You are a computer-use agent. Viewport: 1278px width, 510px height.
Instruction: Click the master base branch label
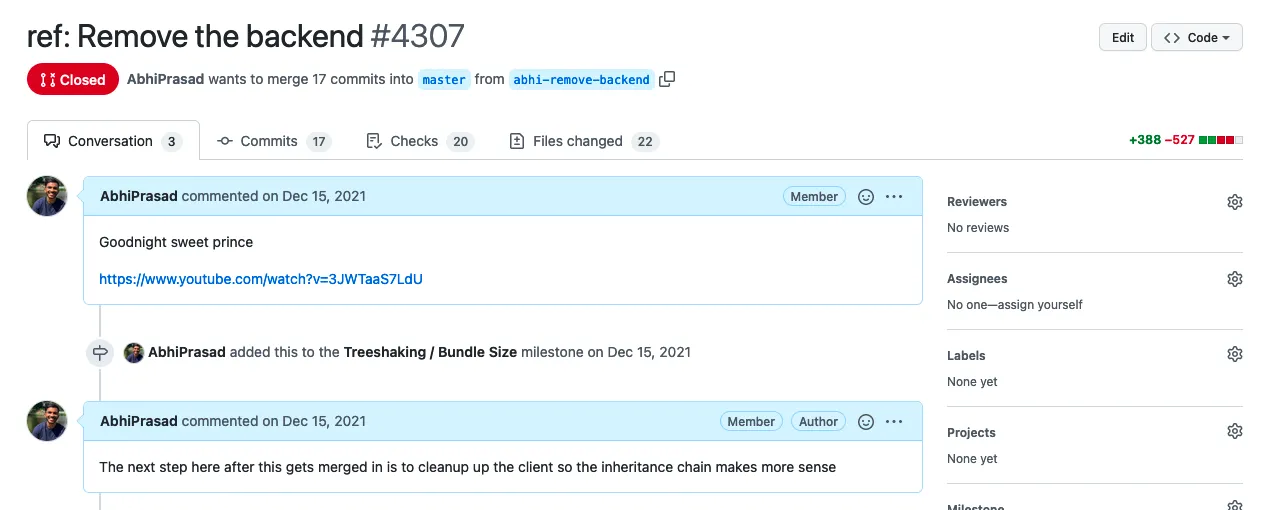[x=443, y=80]
